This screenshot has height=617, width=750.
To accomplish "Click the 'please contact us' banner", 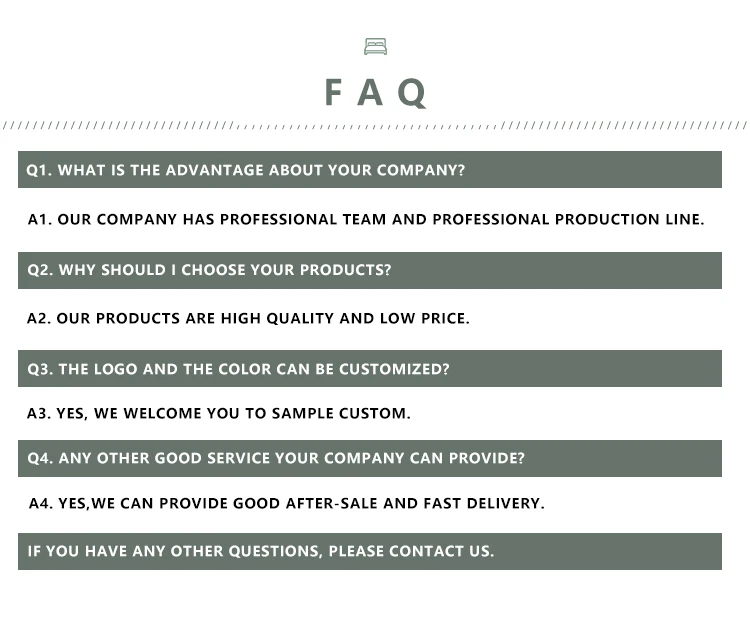I will pyautogui.click(x=370, y=551).
